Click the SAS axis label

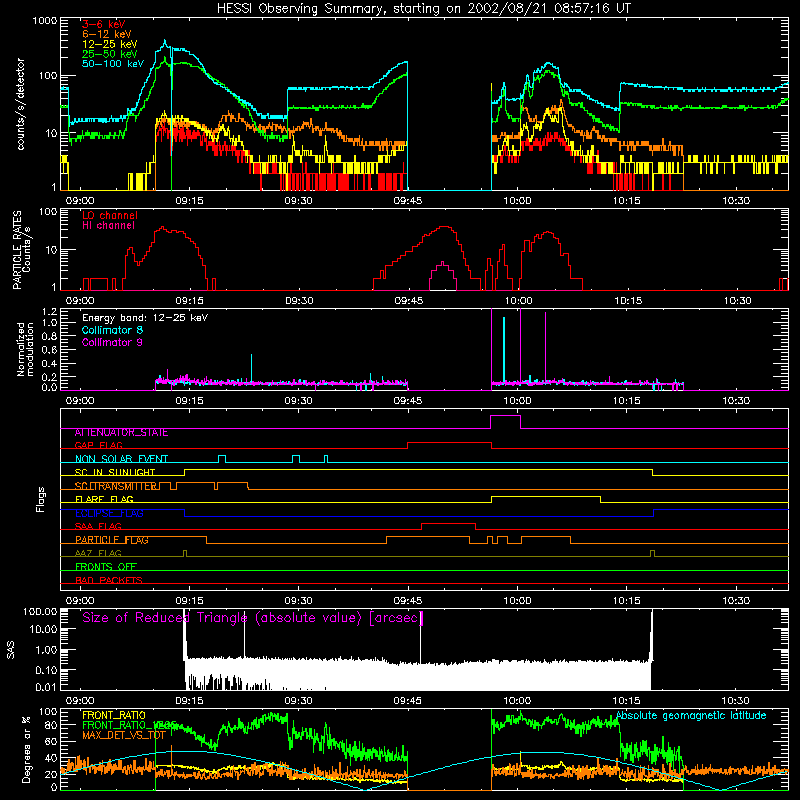(x=11, y=650)
